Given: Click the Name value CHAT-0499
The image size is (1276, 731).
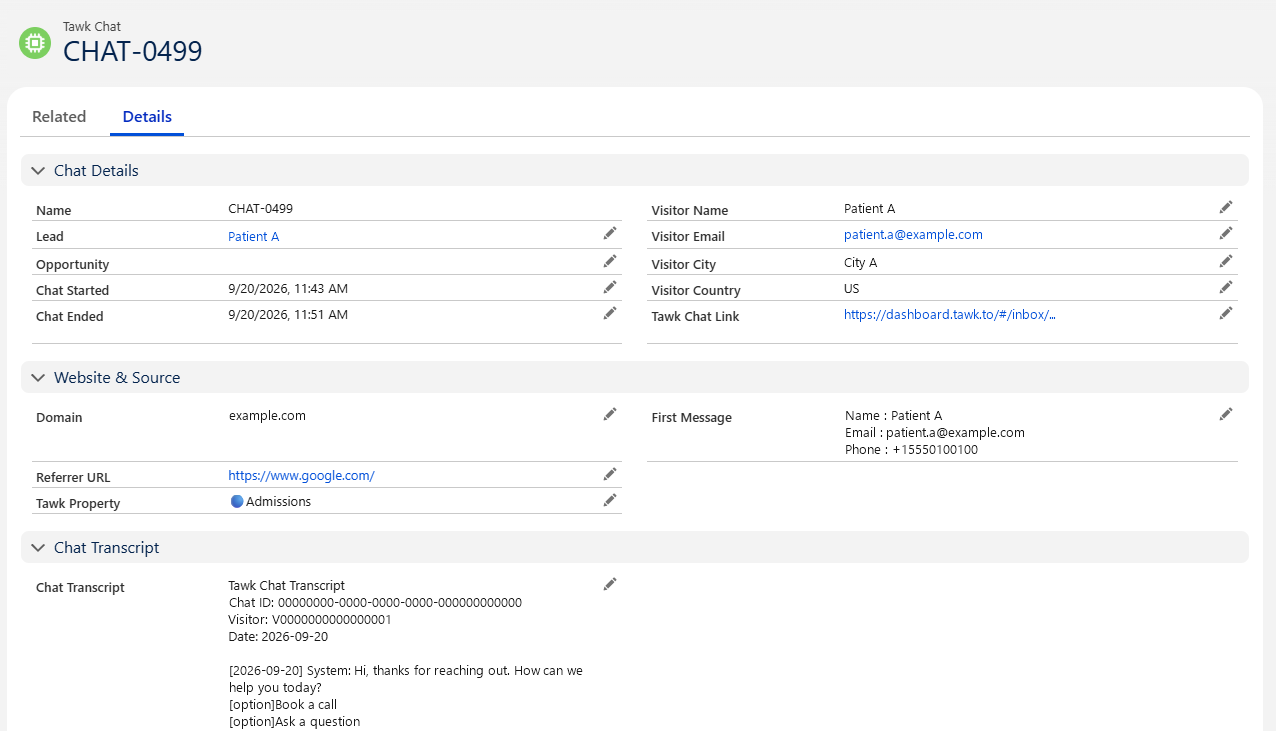Looking at the screenshot, I should pos(260,209).
